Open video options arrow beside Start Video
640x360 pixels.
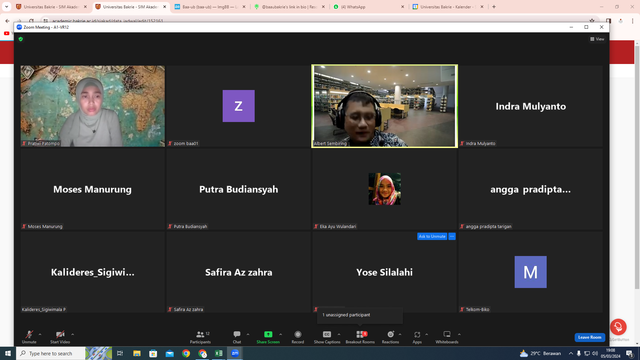point(73,334)
